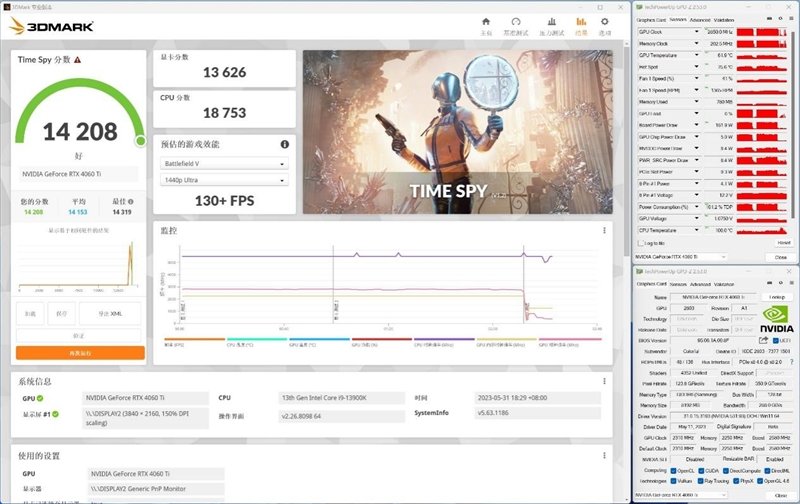Click the screenshot camera icon in GPU-Z Sensors window
The height and width of the screenshot is (504, 800).
coord(769,19)
